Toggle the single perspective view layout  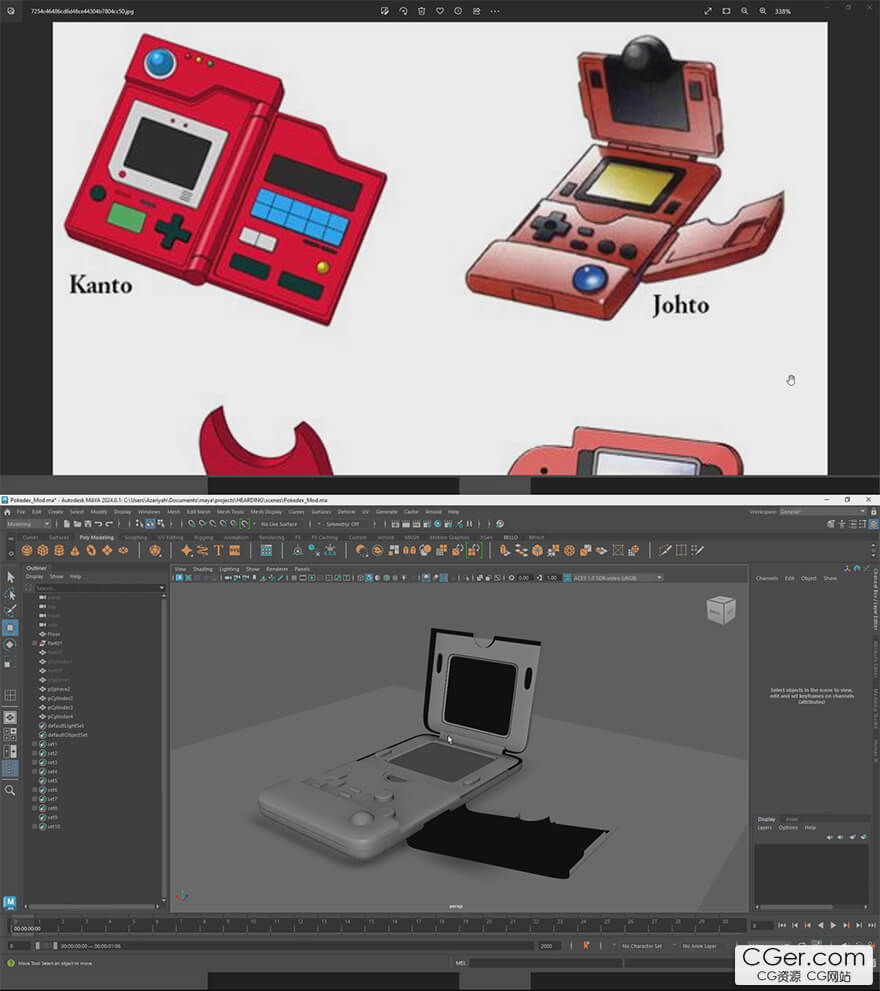tap(10, 717)
